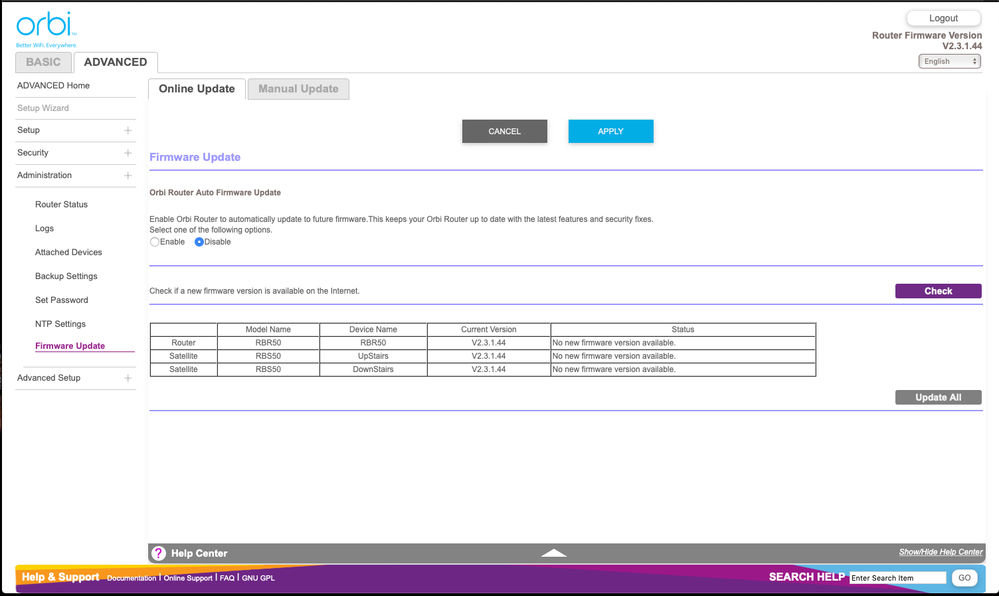999x596 pixels.
Task: Open the Online Update tab
Action: tap(197, 89)
